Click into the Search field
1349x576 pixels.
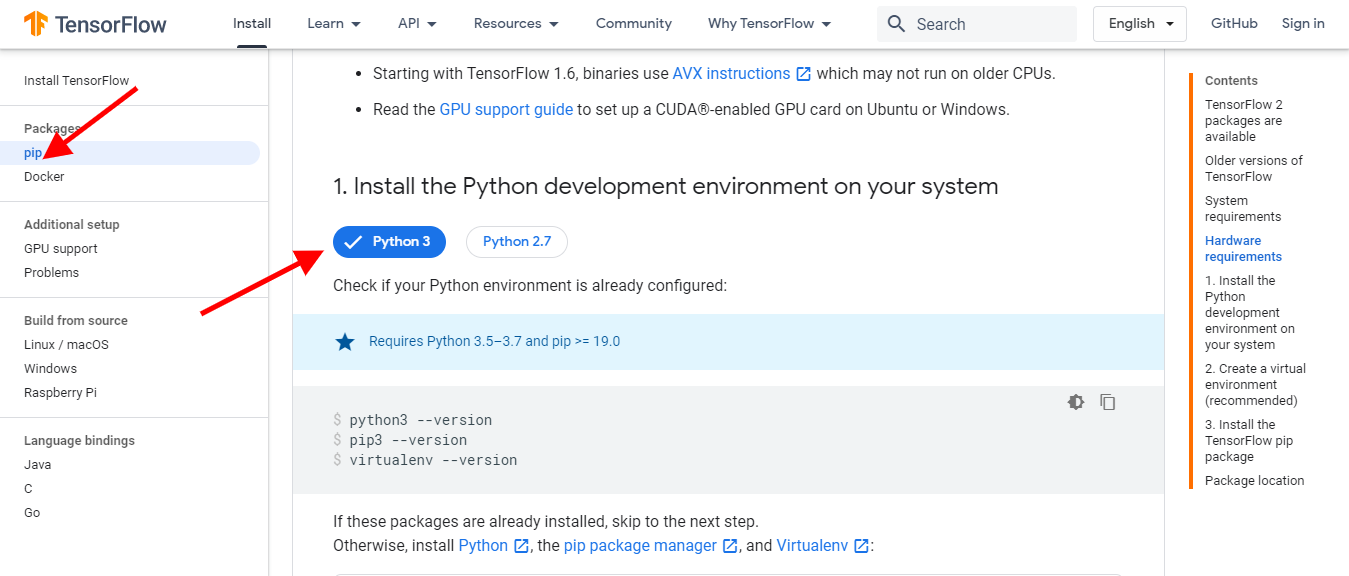point(990,24)
